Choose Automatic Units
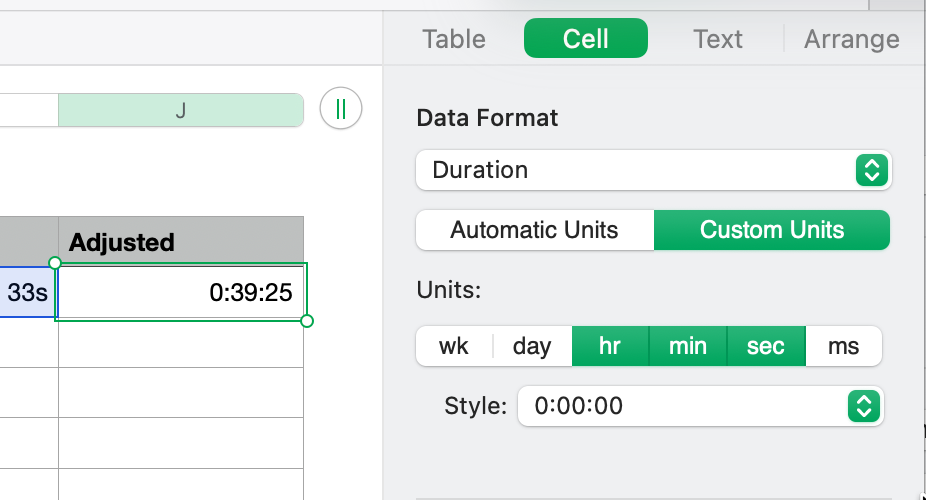The width and height of the screenshot is (926, 500). click(535, 230)
